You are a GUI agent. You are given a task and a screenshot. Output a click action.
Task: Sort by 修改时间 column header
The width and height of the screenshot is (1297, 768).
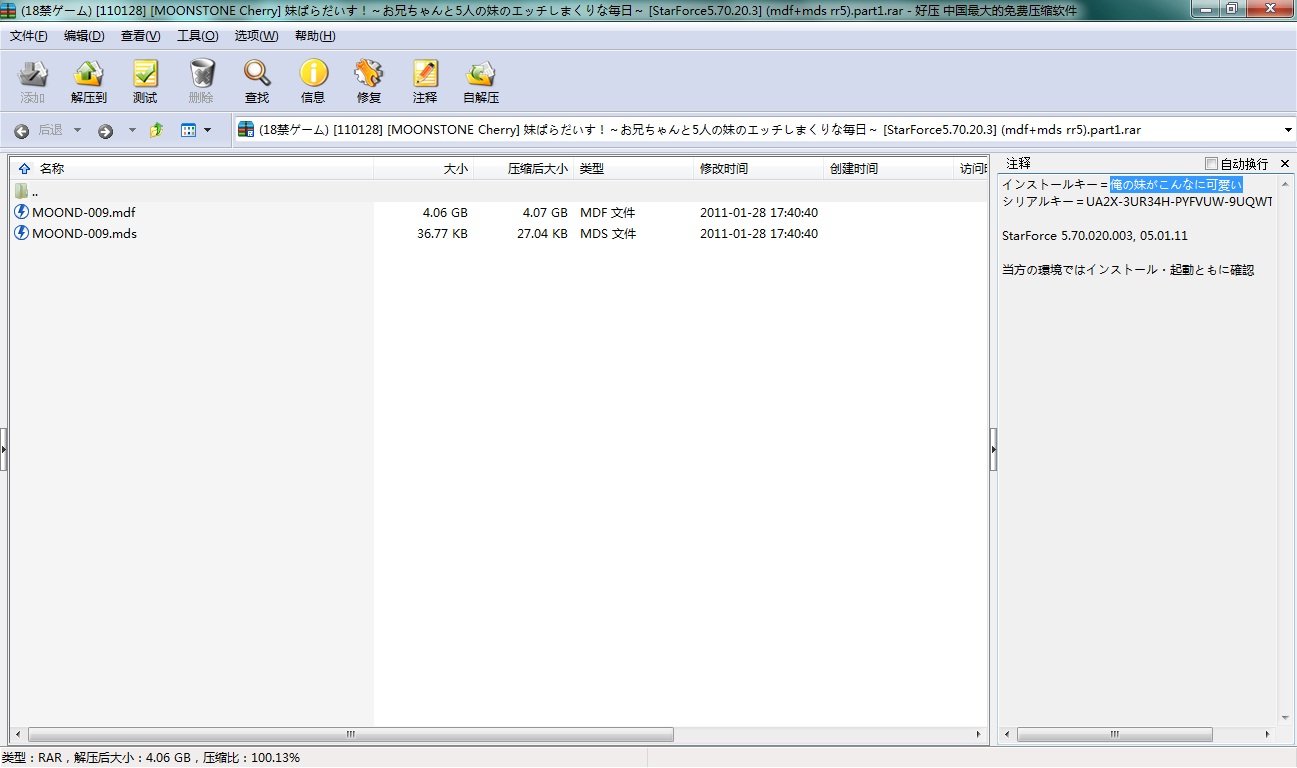[723, 169]
